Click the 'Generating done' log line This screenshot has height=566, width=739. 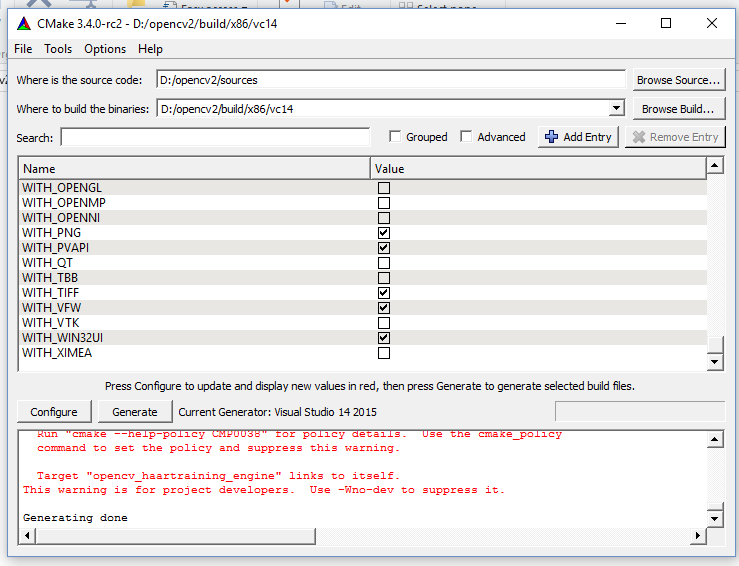(75, 517)
